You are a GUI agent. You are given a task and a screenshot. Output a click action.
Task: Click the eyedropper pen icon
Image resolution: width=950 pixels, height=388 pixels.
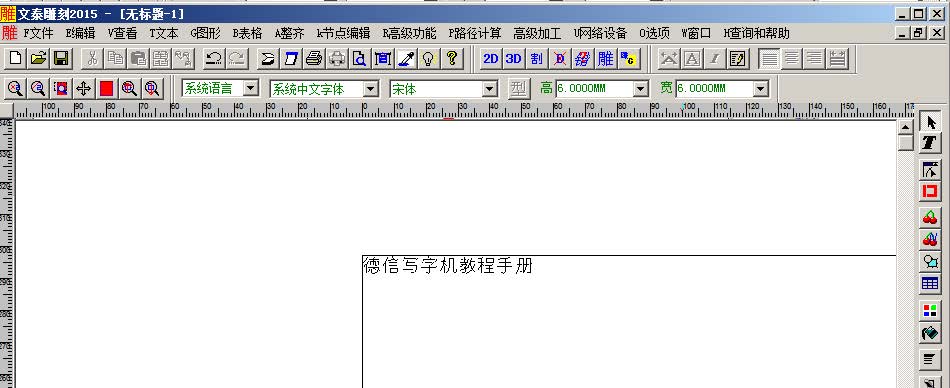coord(406,58)
